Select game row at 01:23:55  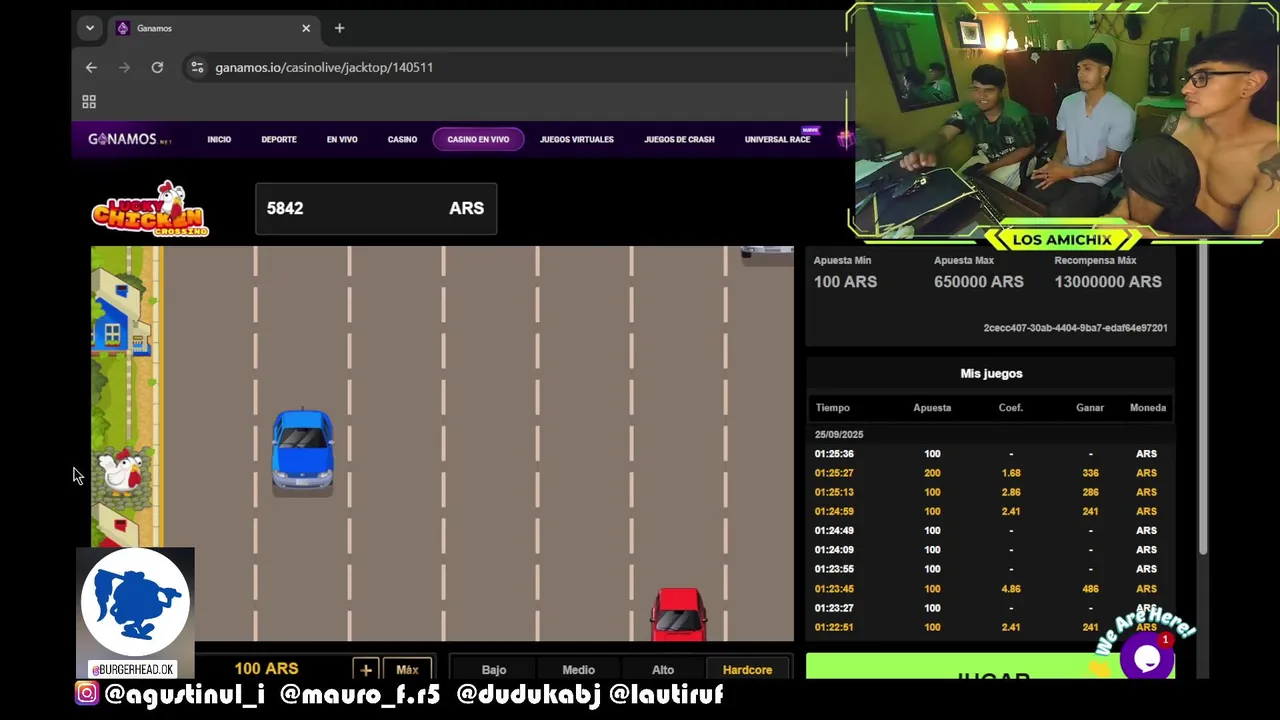tap(990, 569)
